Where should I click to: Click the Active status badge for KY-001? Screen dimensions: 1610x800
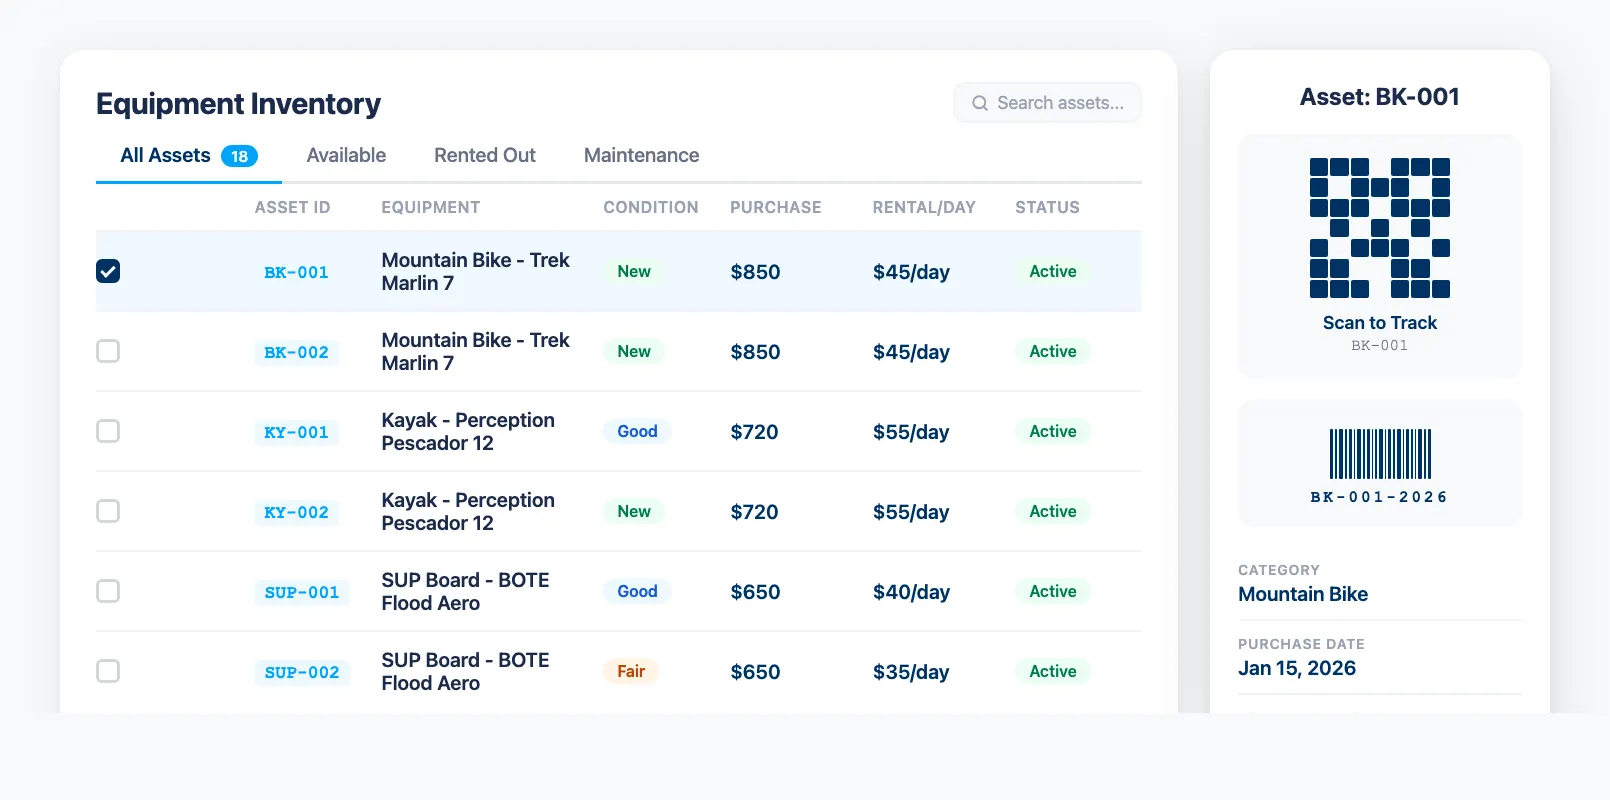coord(1052,431)
